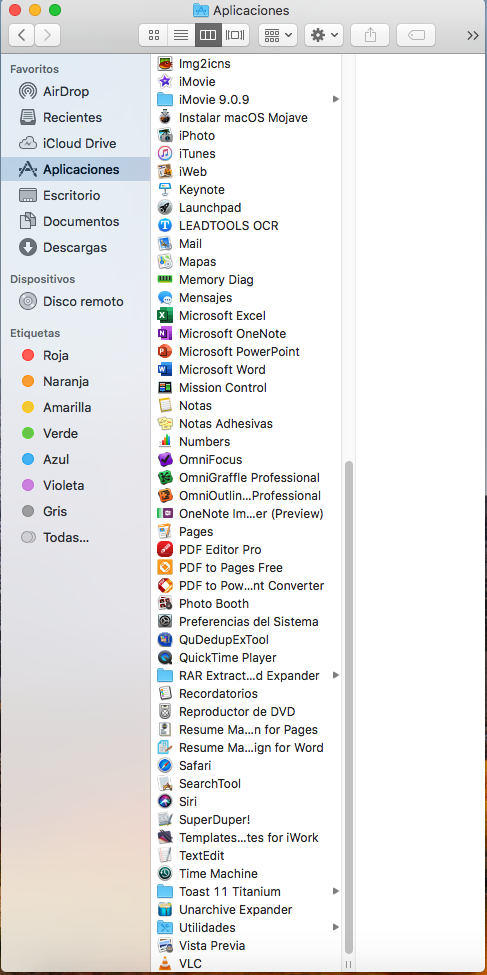This screenshot has height=975, width=487.
Task: Click the Microsoft Excel icon
Action: [x=165, y=316]
